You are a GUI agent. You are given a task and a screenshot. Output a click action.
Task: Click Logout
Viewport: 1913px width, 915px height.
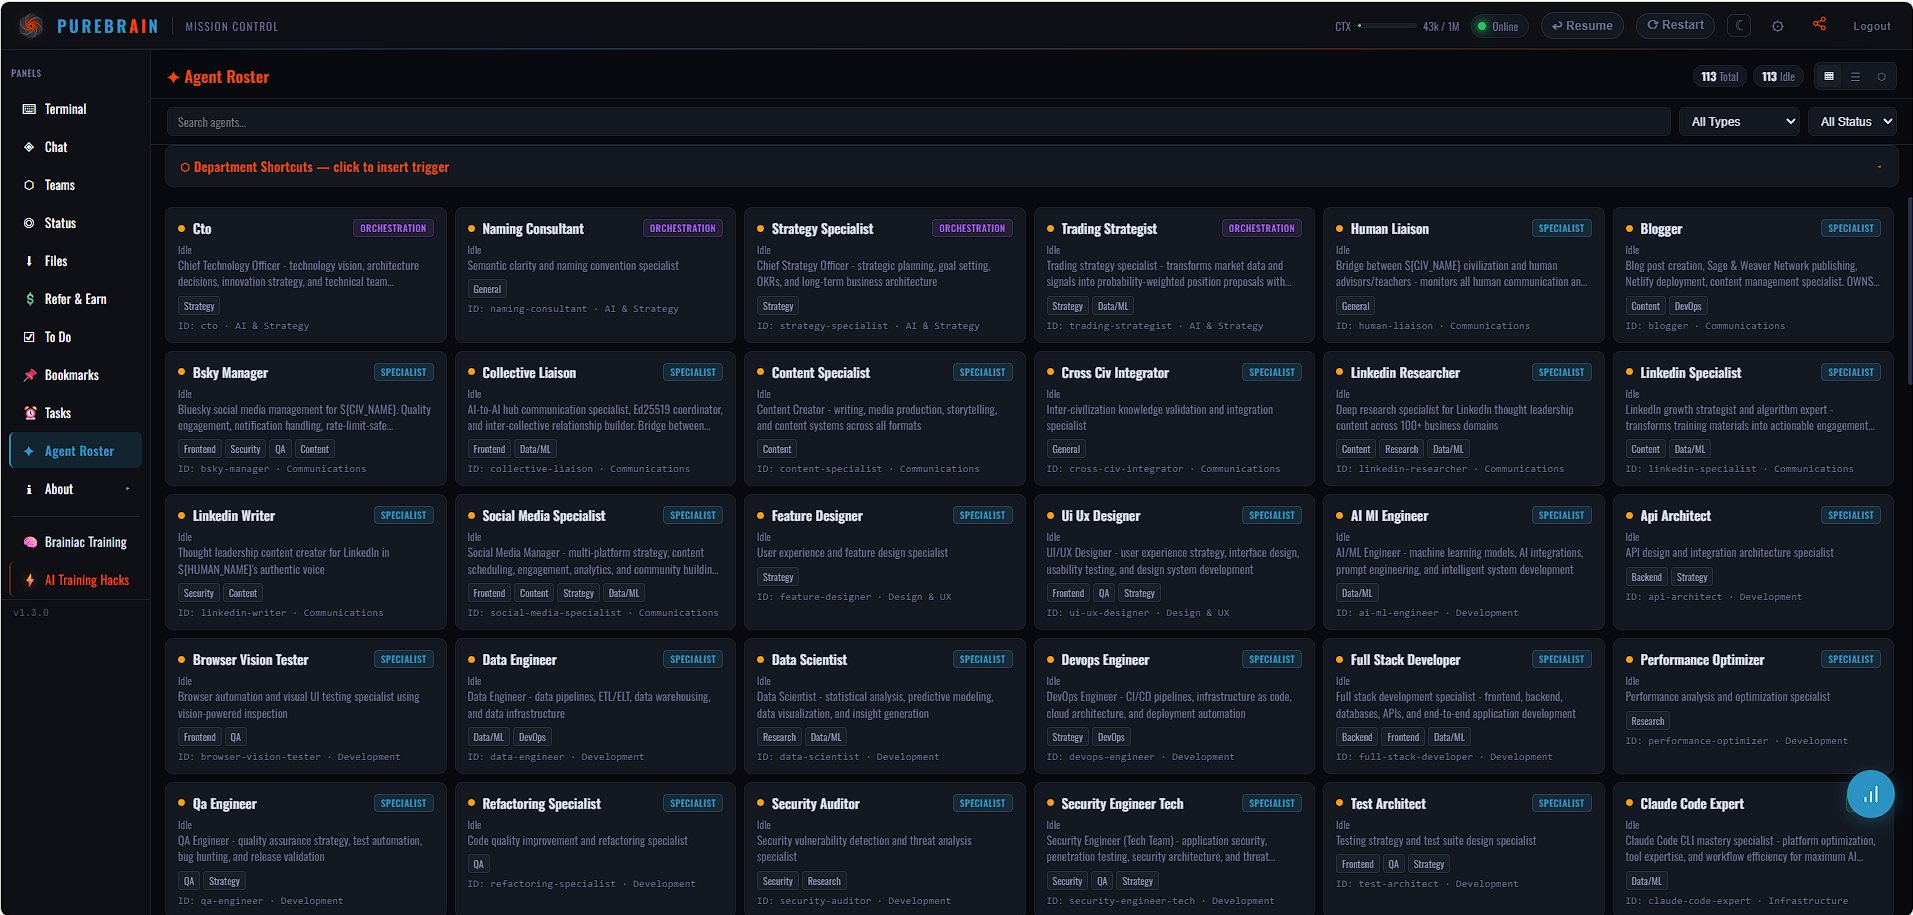tap(1871, 26)
